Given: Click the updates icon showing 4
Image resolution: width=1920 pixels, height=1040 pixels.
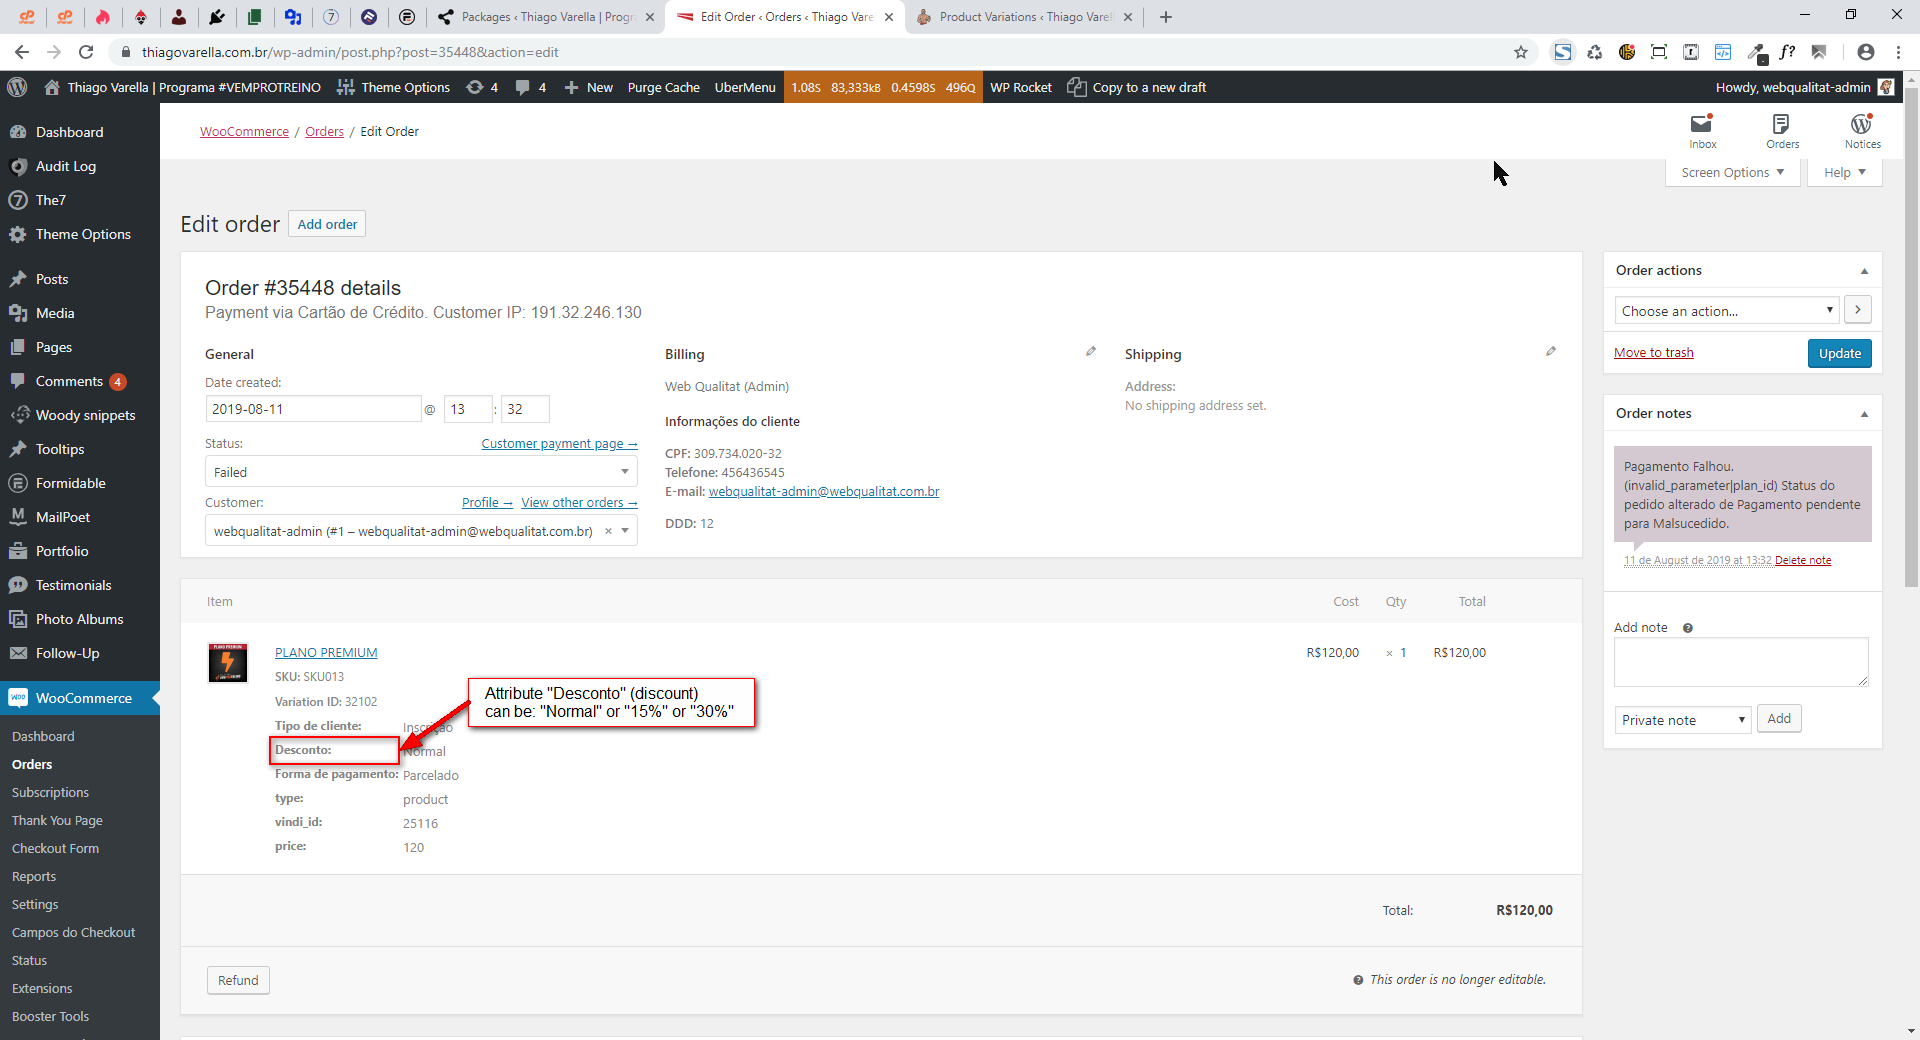Looking at the screenshot, I should point(482,87).
